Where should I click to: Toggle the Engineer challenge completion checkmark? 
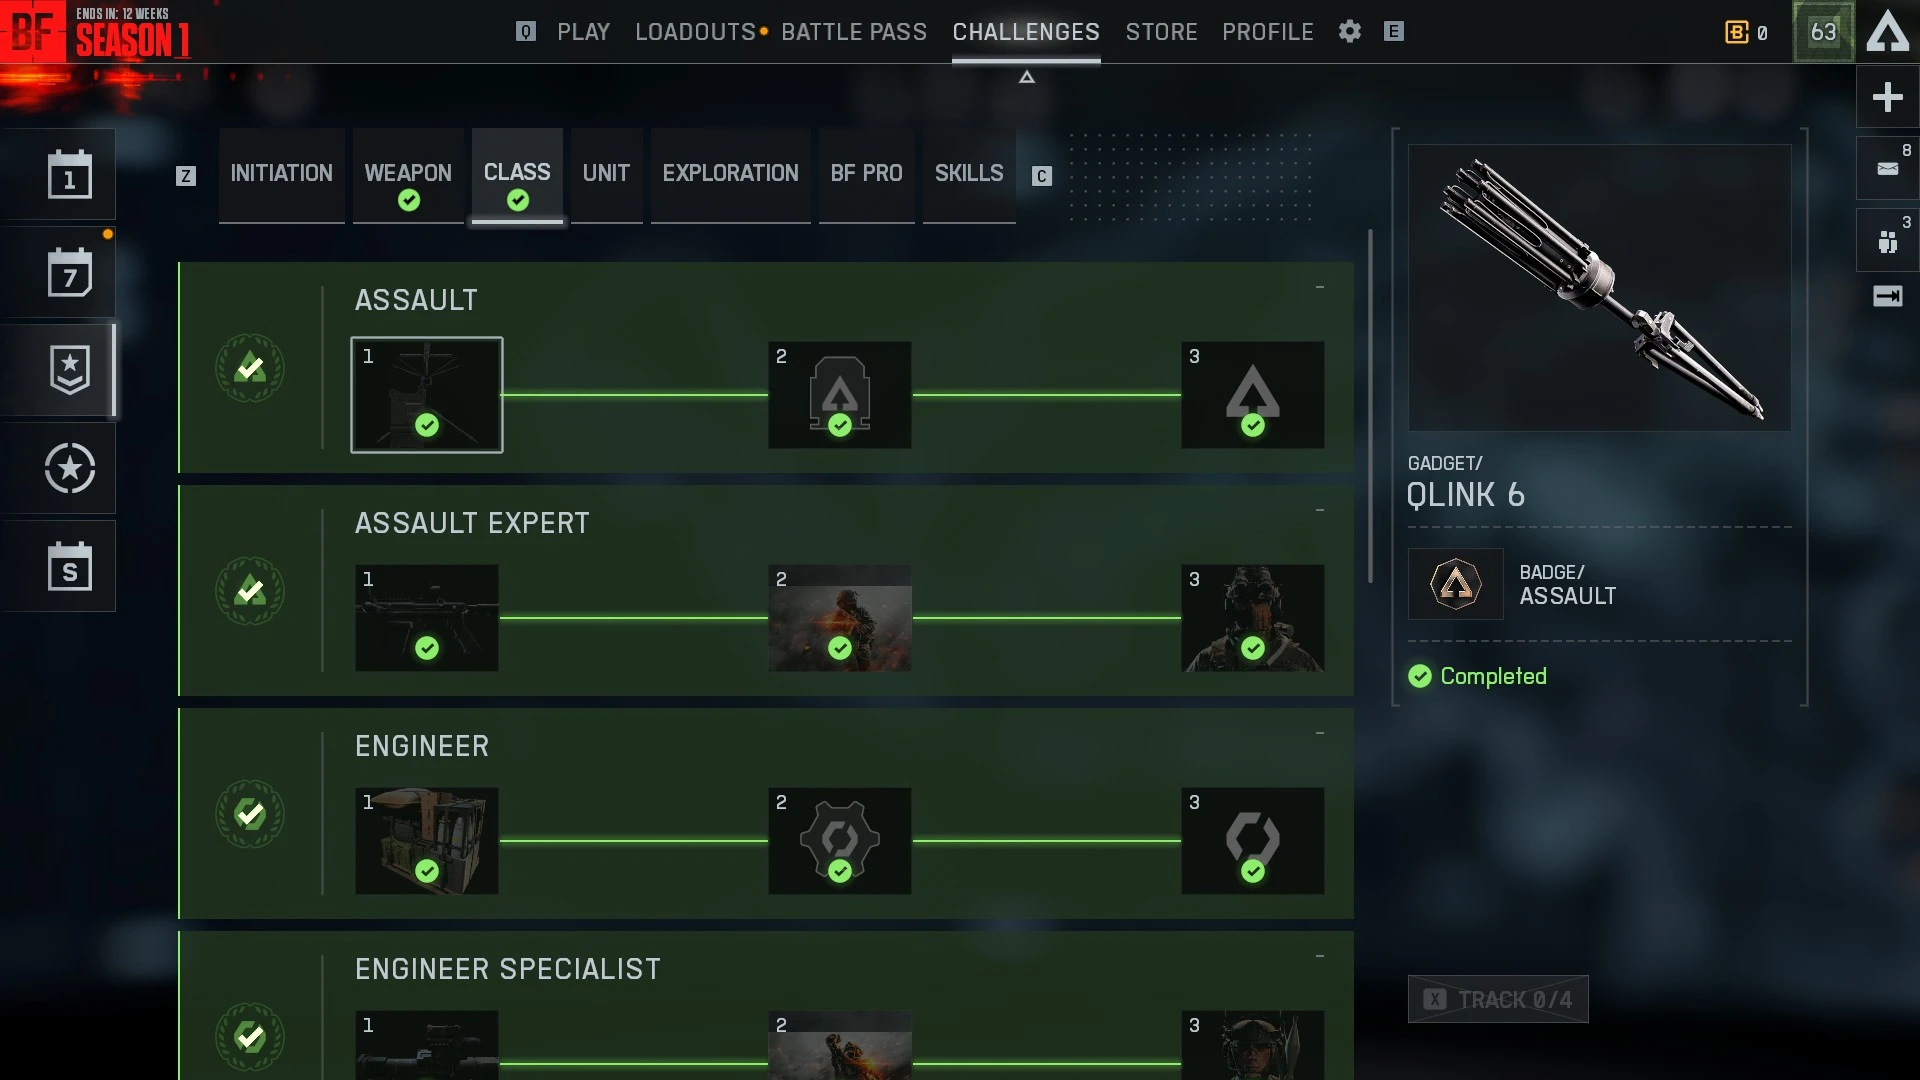pos(250,814)
